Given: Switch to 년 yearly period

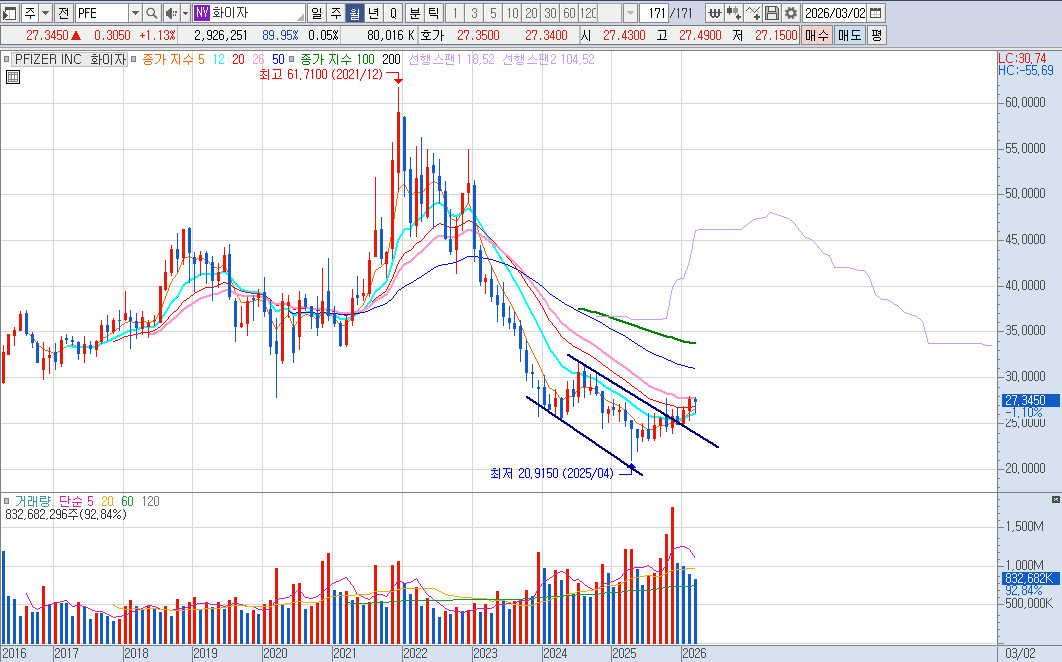Looking at the screenshot, I should pyautogui.click(x=373, y=13).
